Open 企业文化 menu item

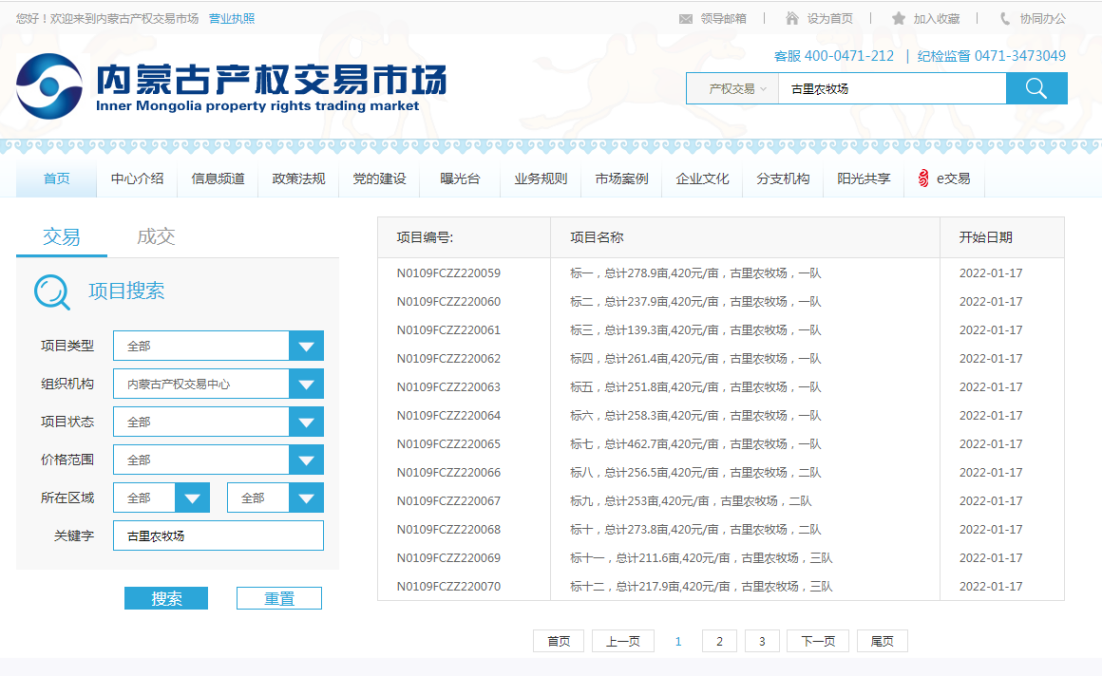(702, 179)
